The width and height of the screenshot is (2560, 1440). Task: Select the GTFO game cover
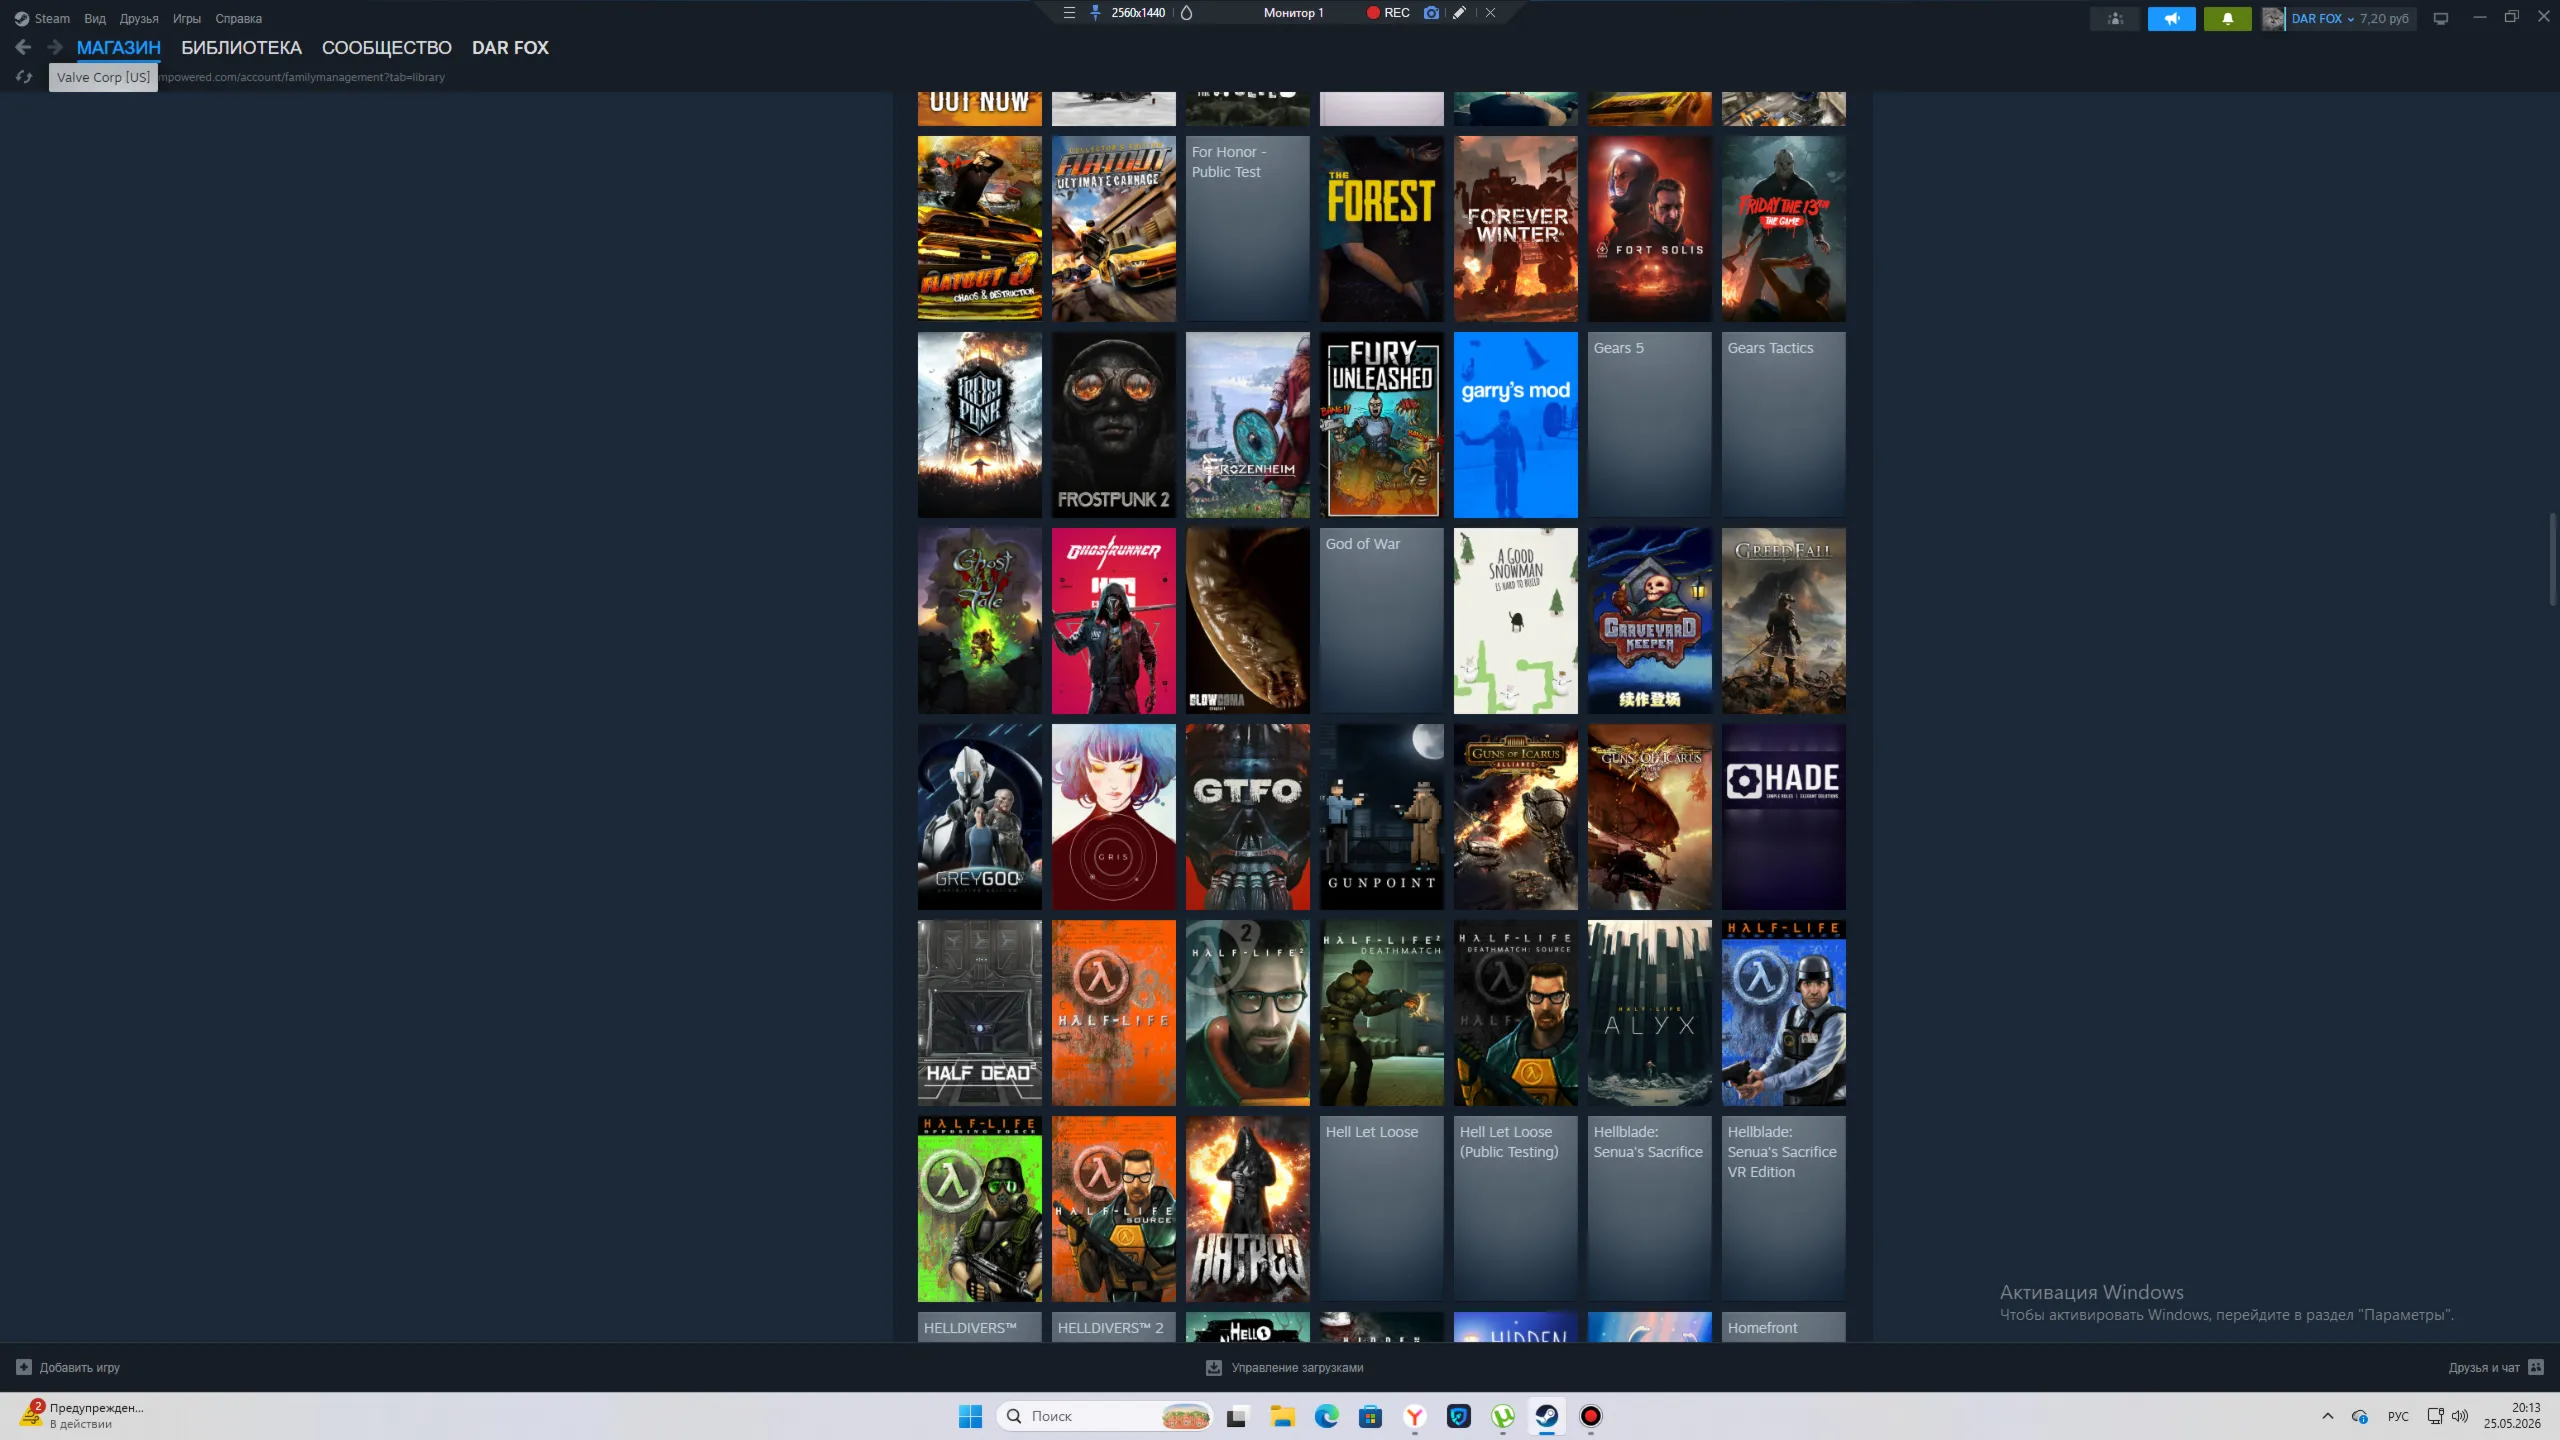(1248, 817)
